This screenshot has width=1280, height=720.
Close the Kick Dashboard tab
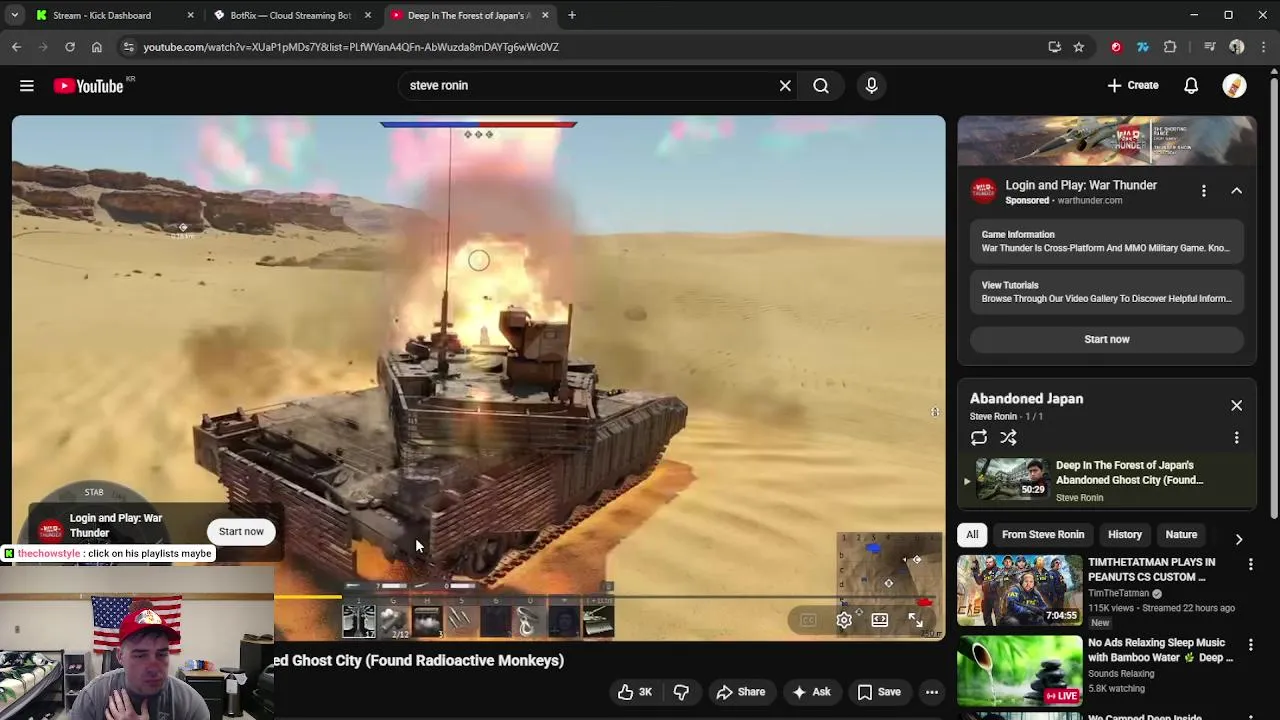[190, 15]
